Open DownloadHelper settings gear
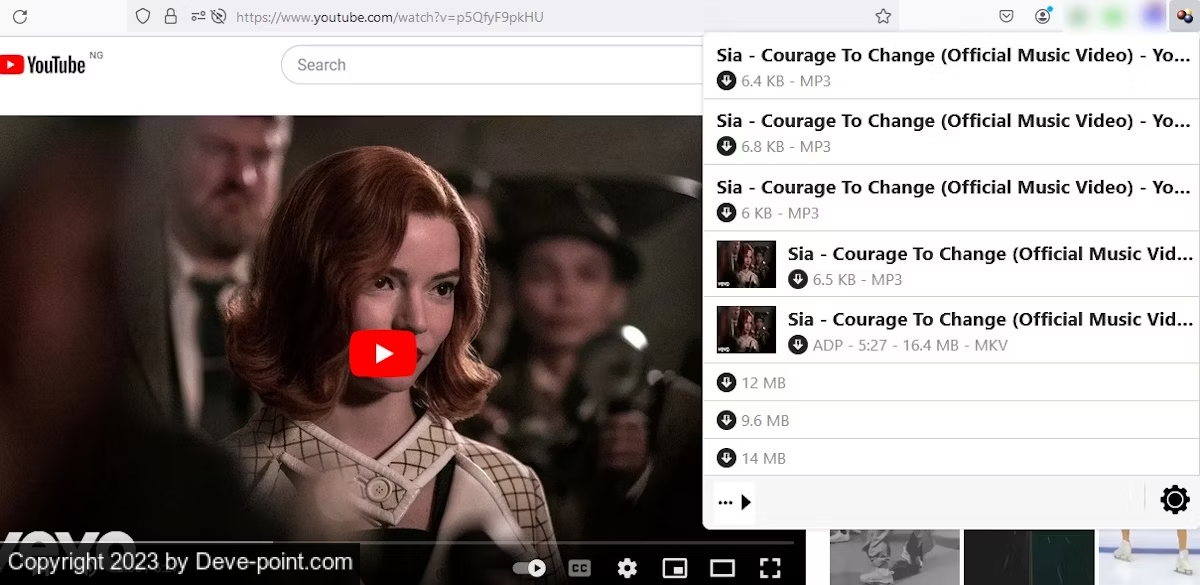Screen dimensions: 1200x585 [1175, 499]
